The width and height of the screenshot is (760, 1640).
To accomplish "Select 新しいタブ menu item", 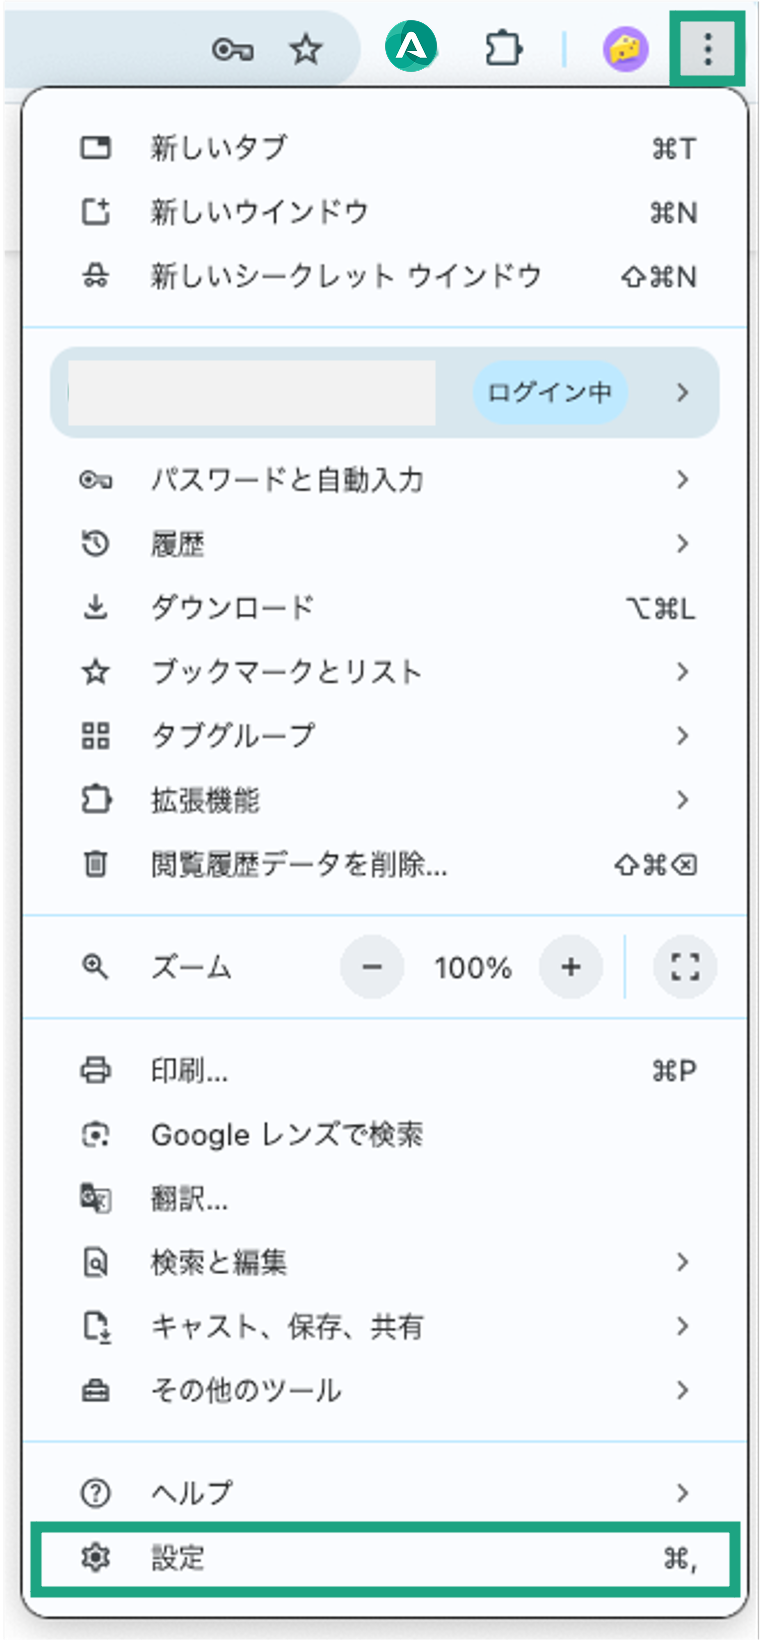I will pos(385,148).
